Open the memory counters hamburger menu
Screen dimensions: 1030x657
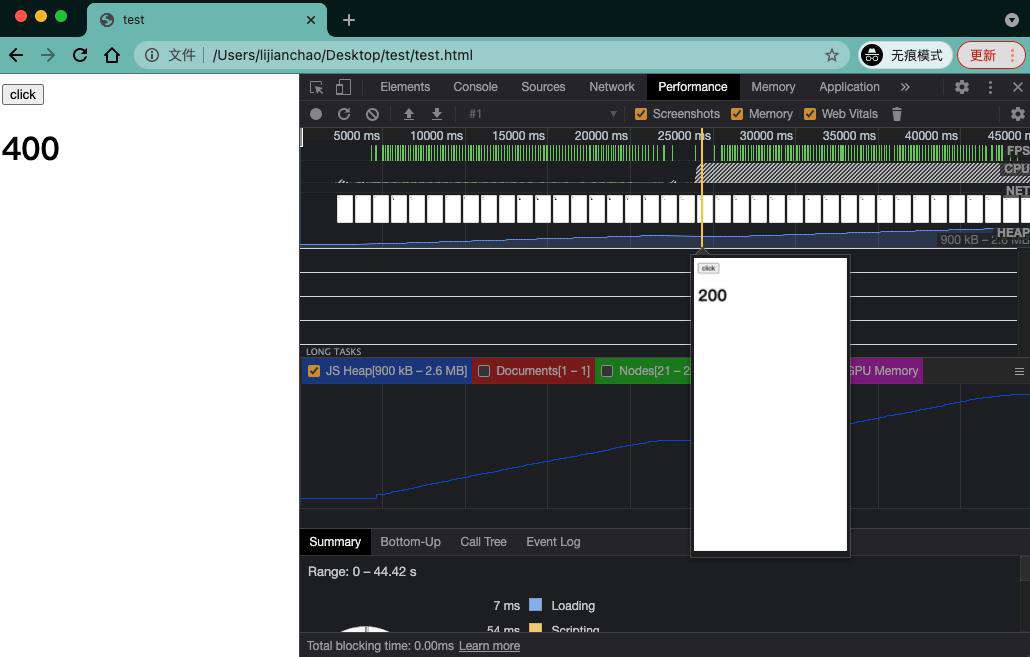[x=1019, y=372]
